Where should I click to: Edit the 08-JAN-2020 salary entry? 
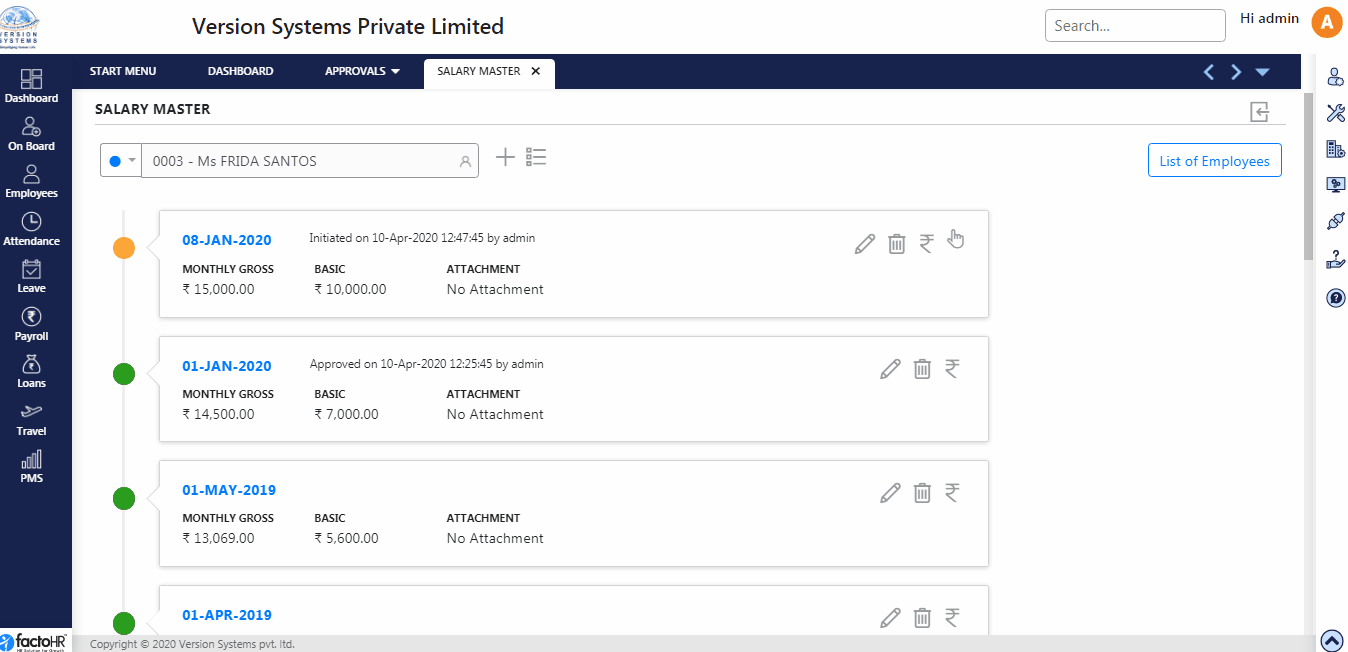[x=865, y=243]
